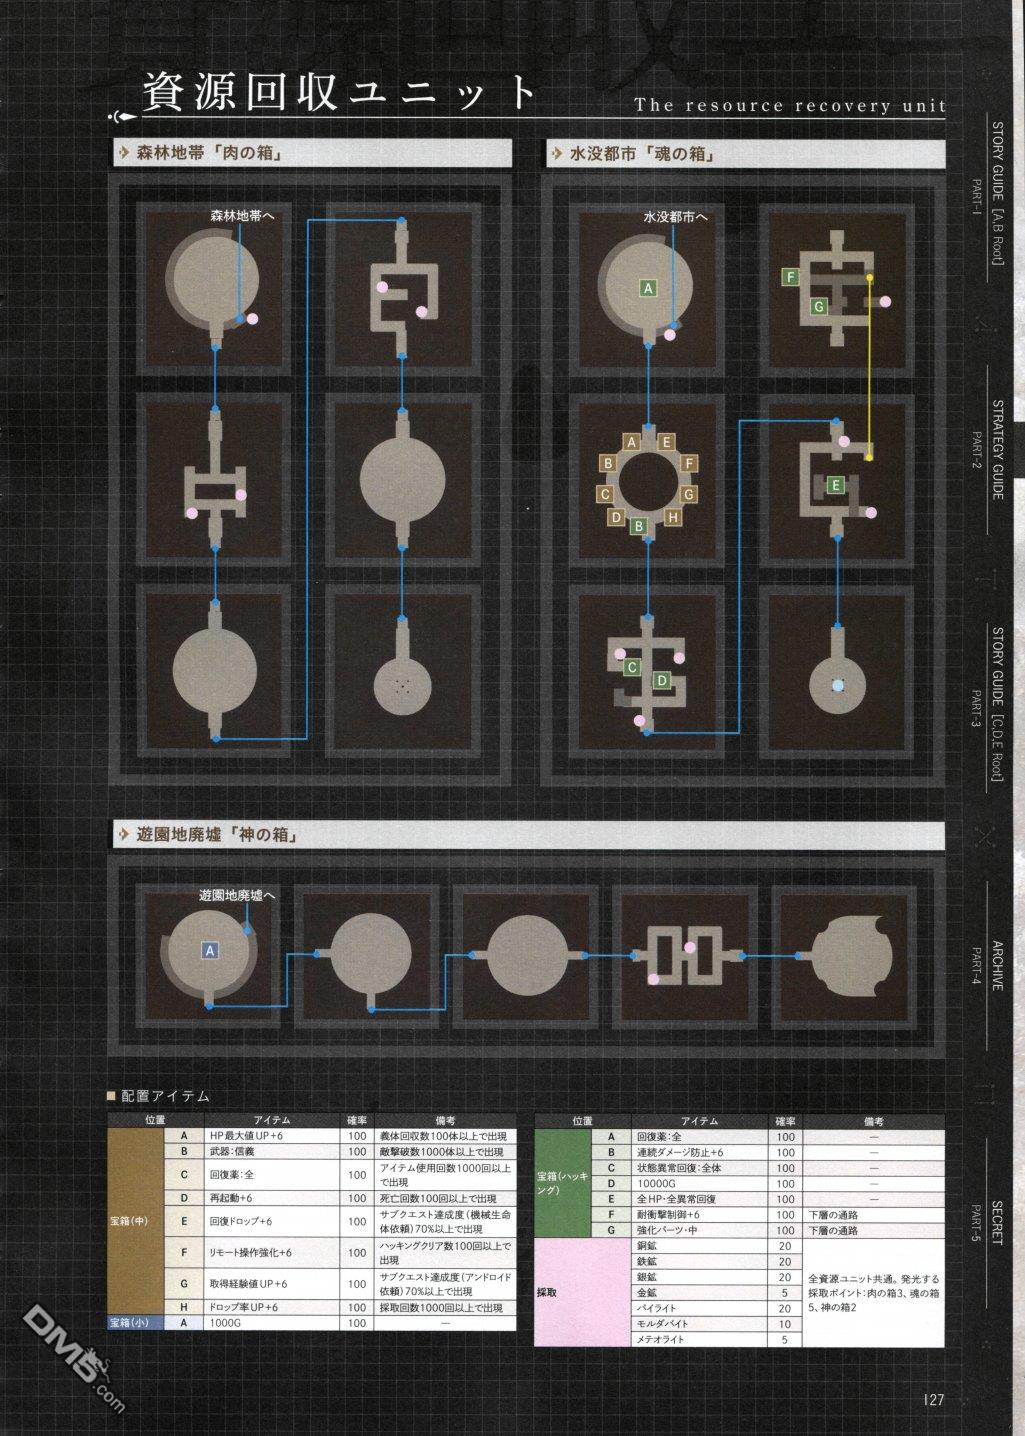Click the green G marker below F
The height and width of the screenshot is (1436, 1025).
(x=819, y=306)
